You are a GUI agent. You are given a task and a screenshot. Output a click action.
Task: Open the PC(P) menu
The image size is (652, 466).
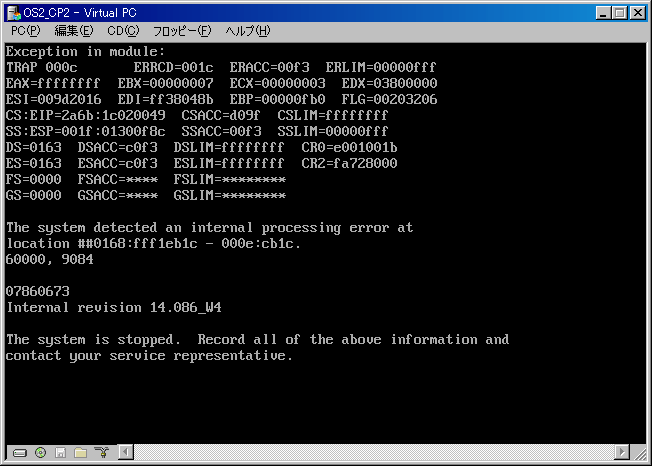click(x=25, y=31)
